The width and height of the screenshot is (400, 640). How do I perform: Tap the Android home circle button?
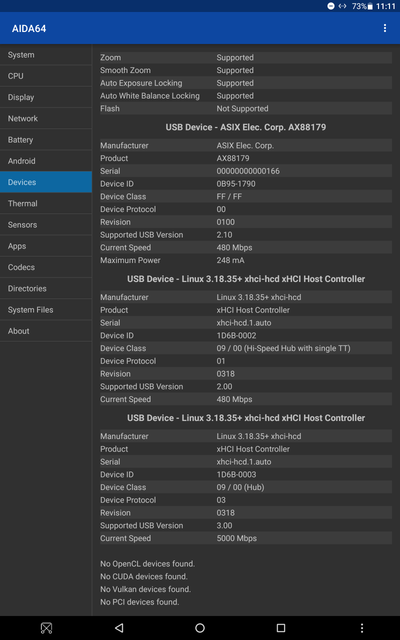tap(200, 628)
